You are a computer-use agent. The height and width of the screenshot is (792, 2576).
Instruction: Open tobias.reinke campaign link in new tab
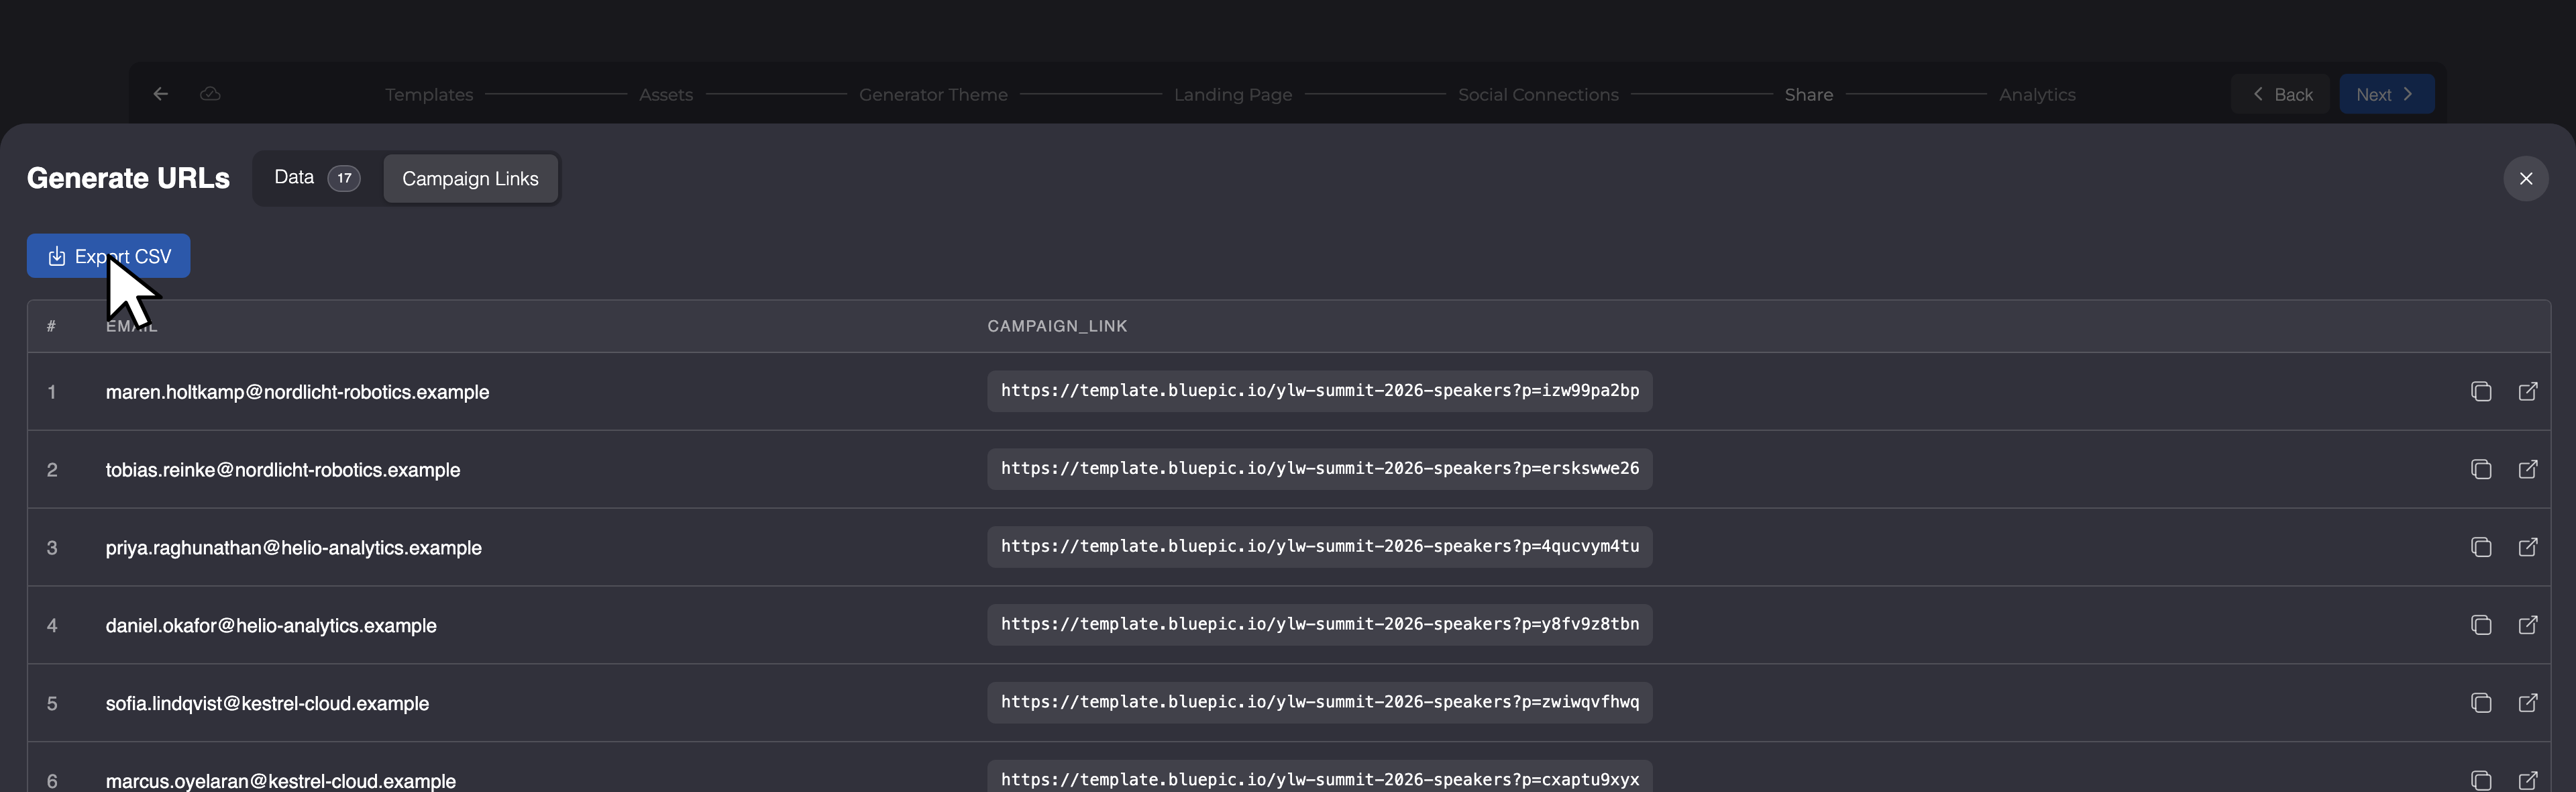click(x=2528, y=469)
